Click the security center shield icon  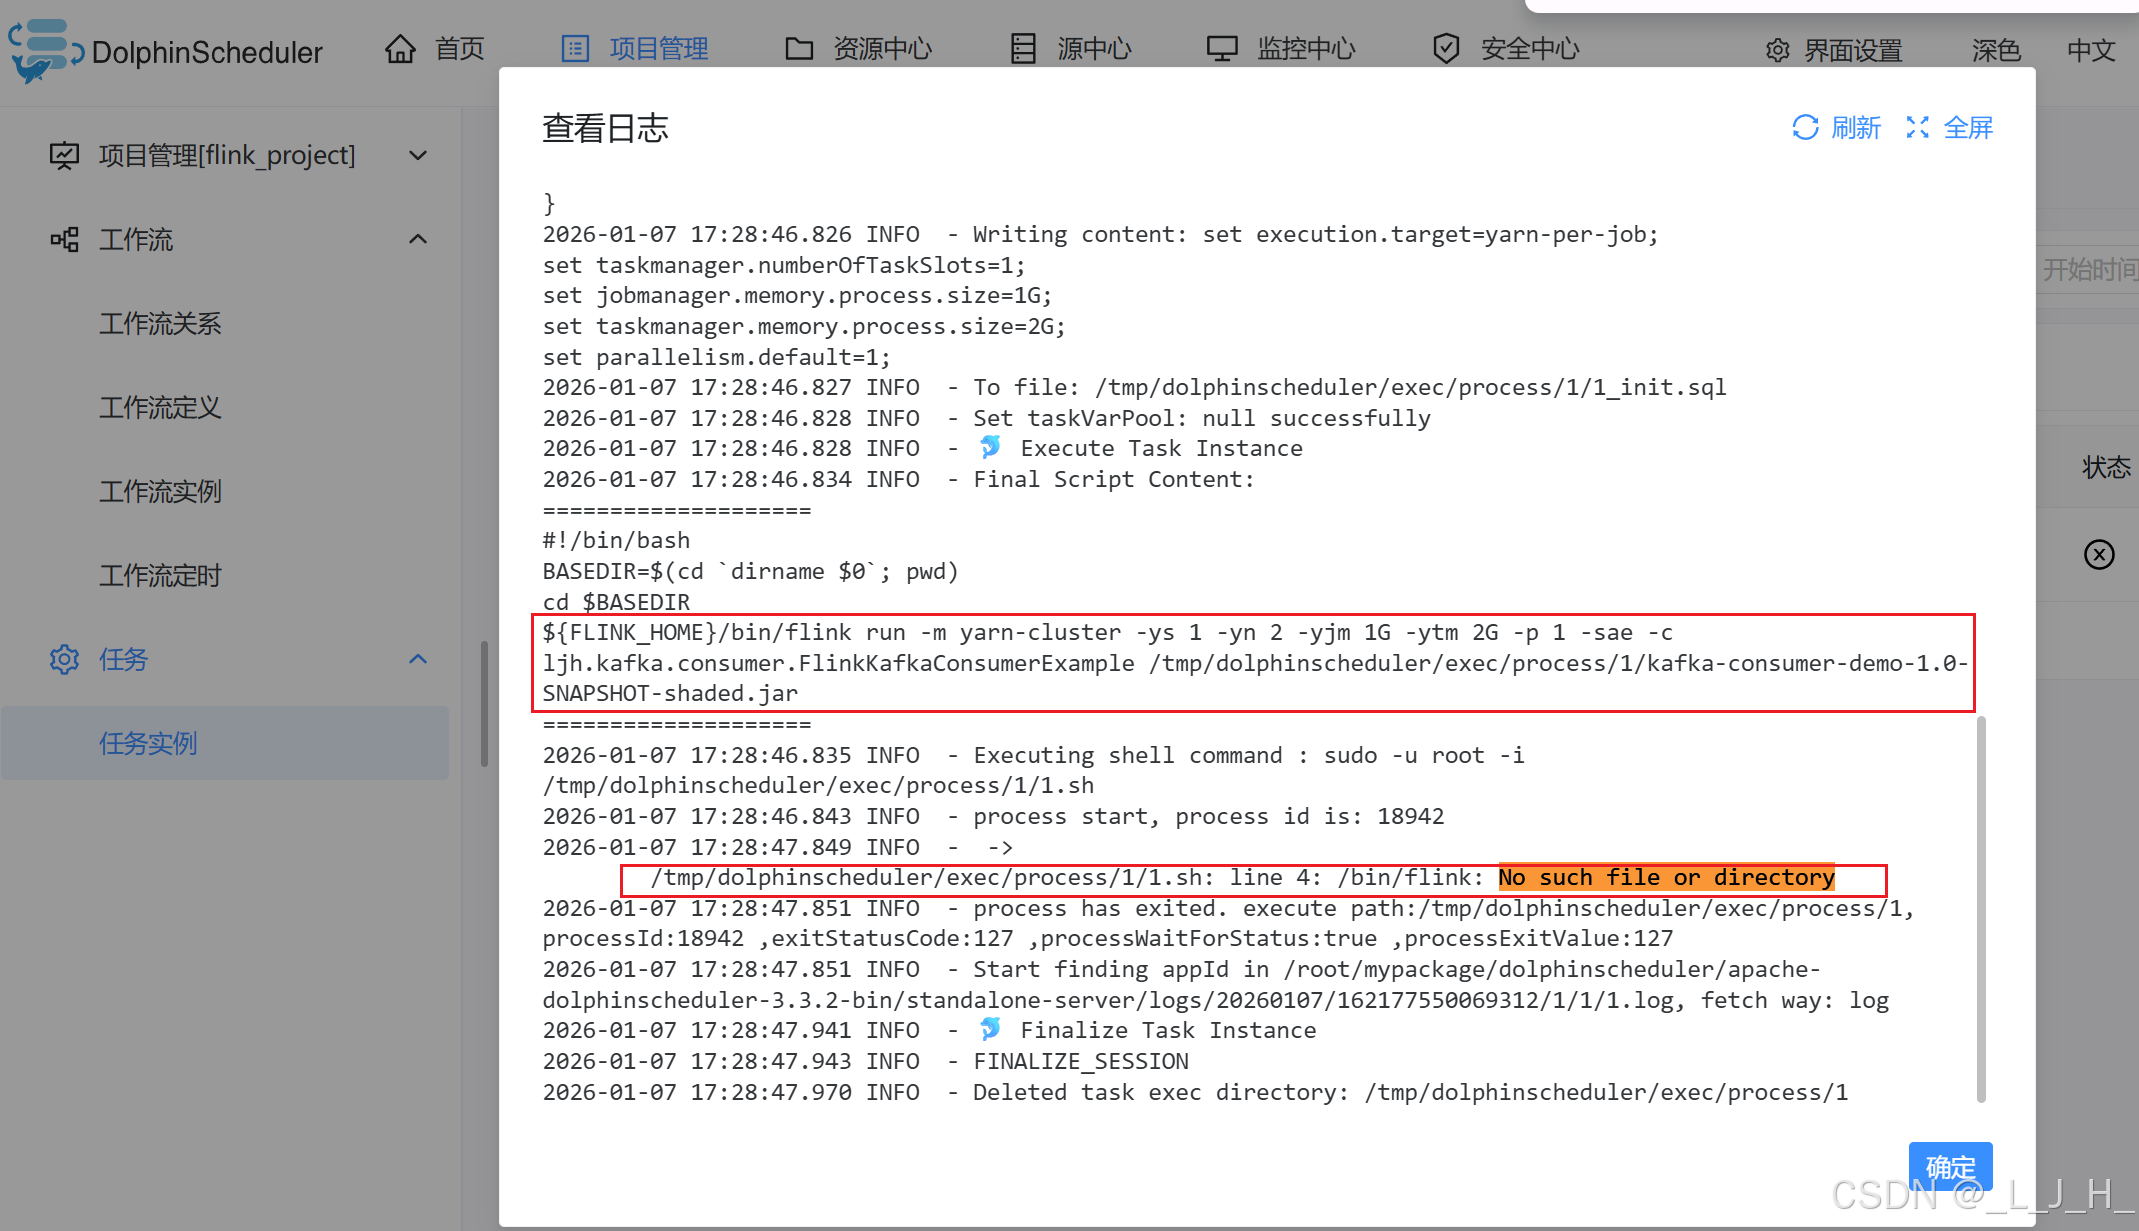(1445, 48)
